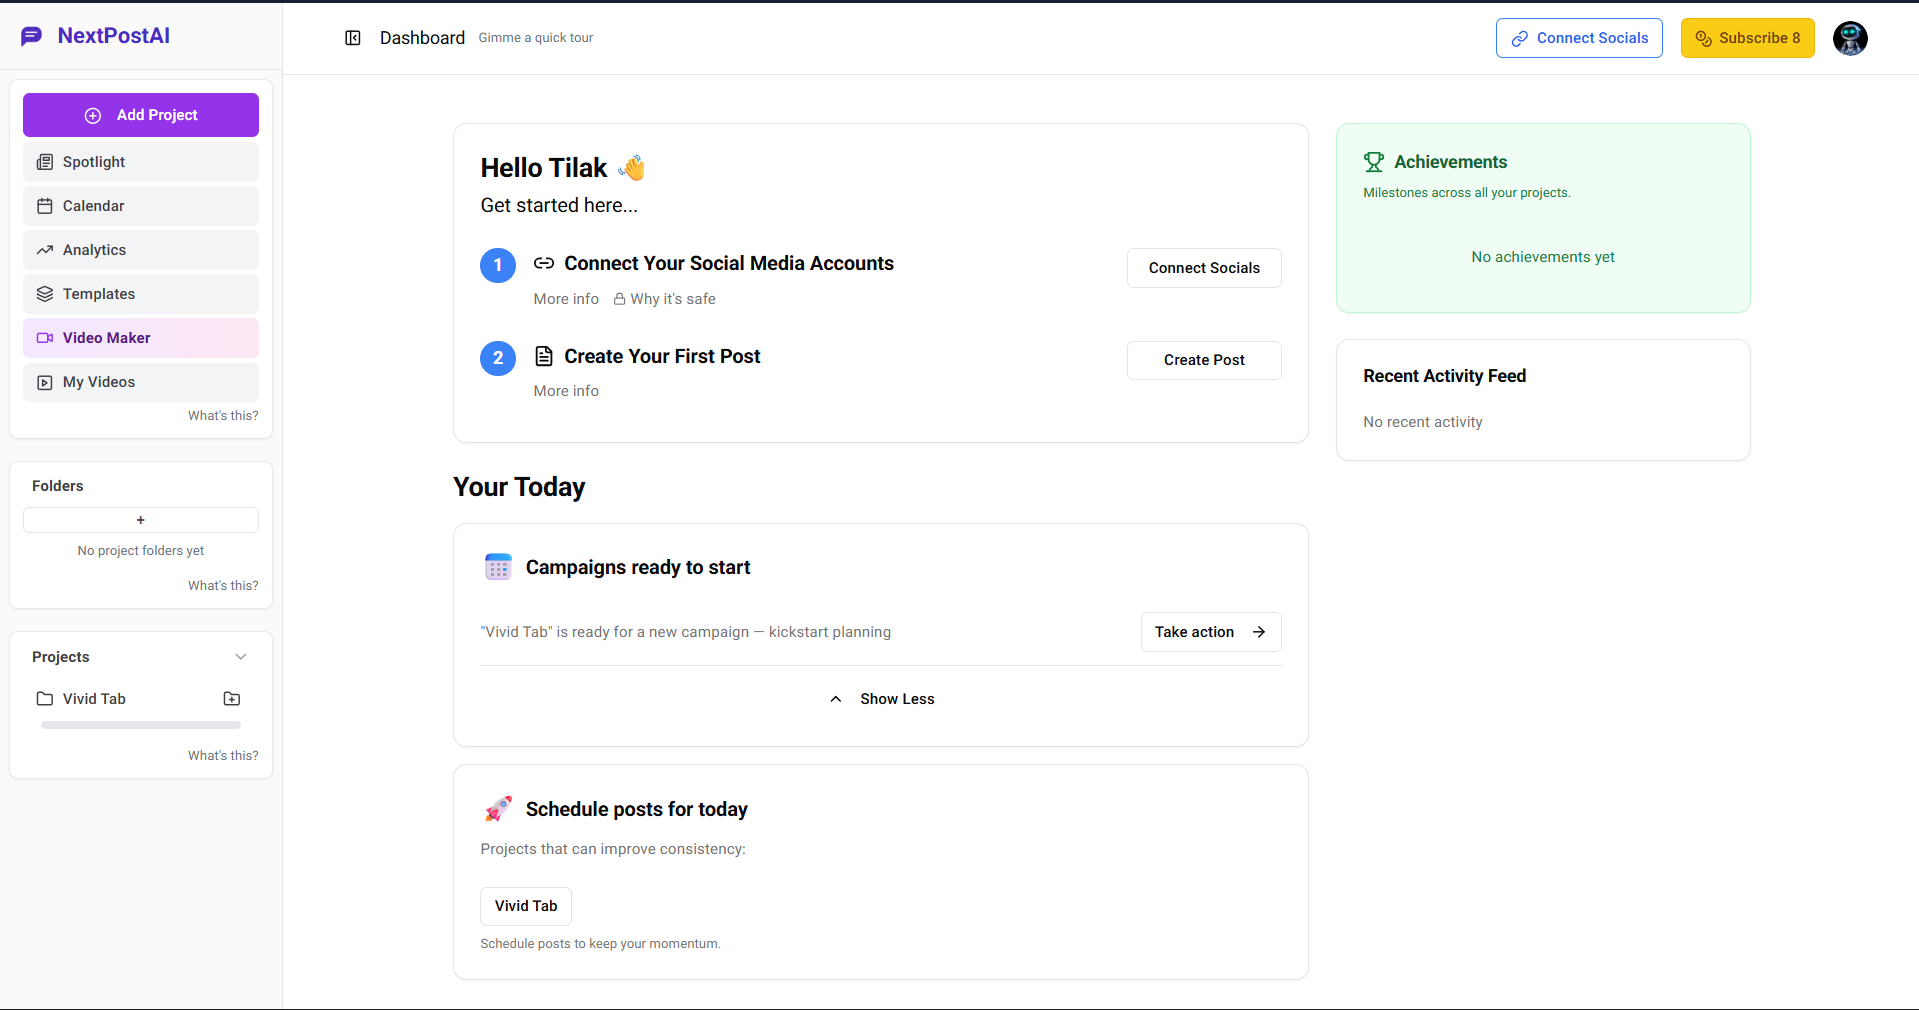
Task: Open Video Maker from sidebar
Action: coord(141,338)
